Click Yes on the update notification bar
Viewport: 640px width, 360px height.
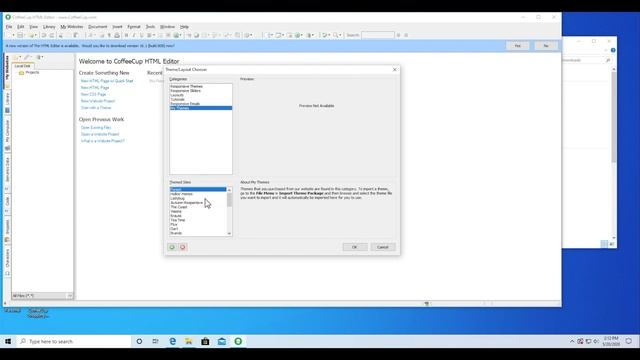coord(518,46)
